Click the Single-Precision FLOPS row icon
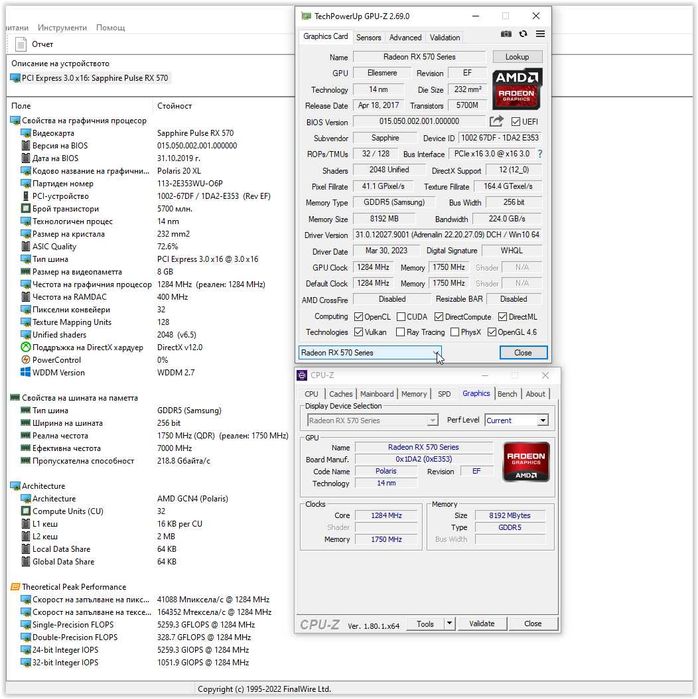 [25, 625]
